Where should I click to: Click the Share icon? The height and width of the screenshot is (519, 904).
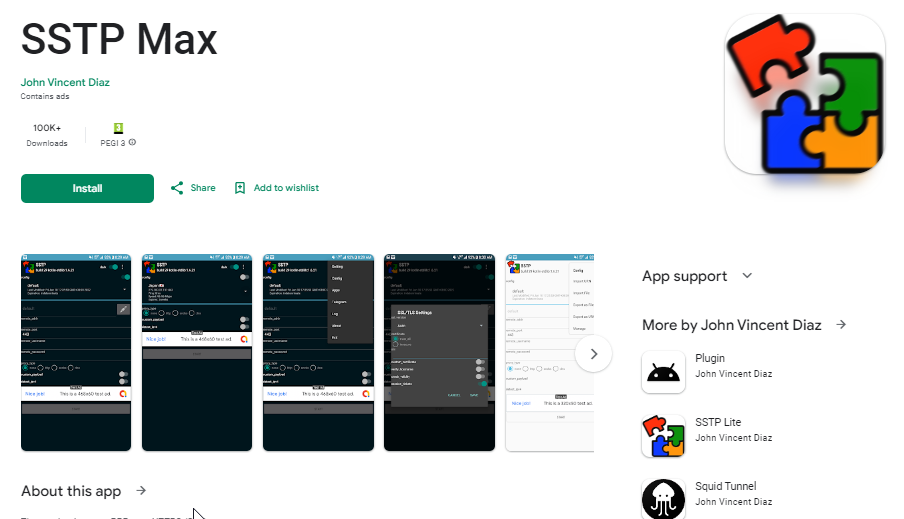tap(177, 188)
